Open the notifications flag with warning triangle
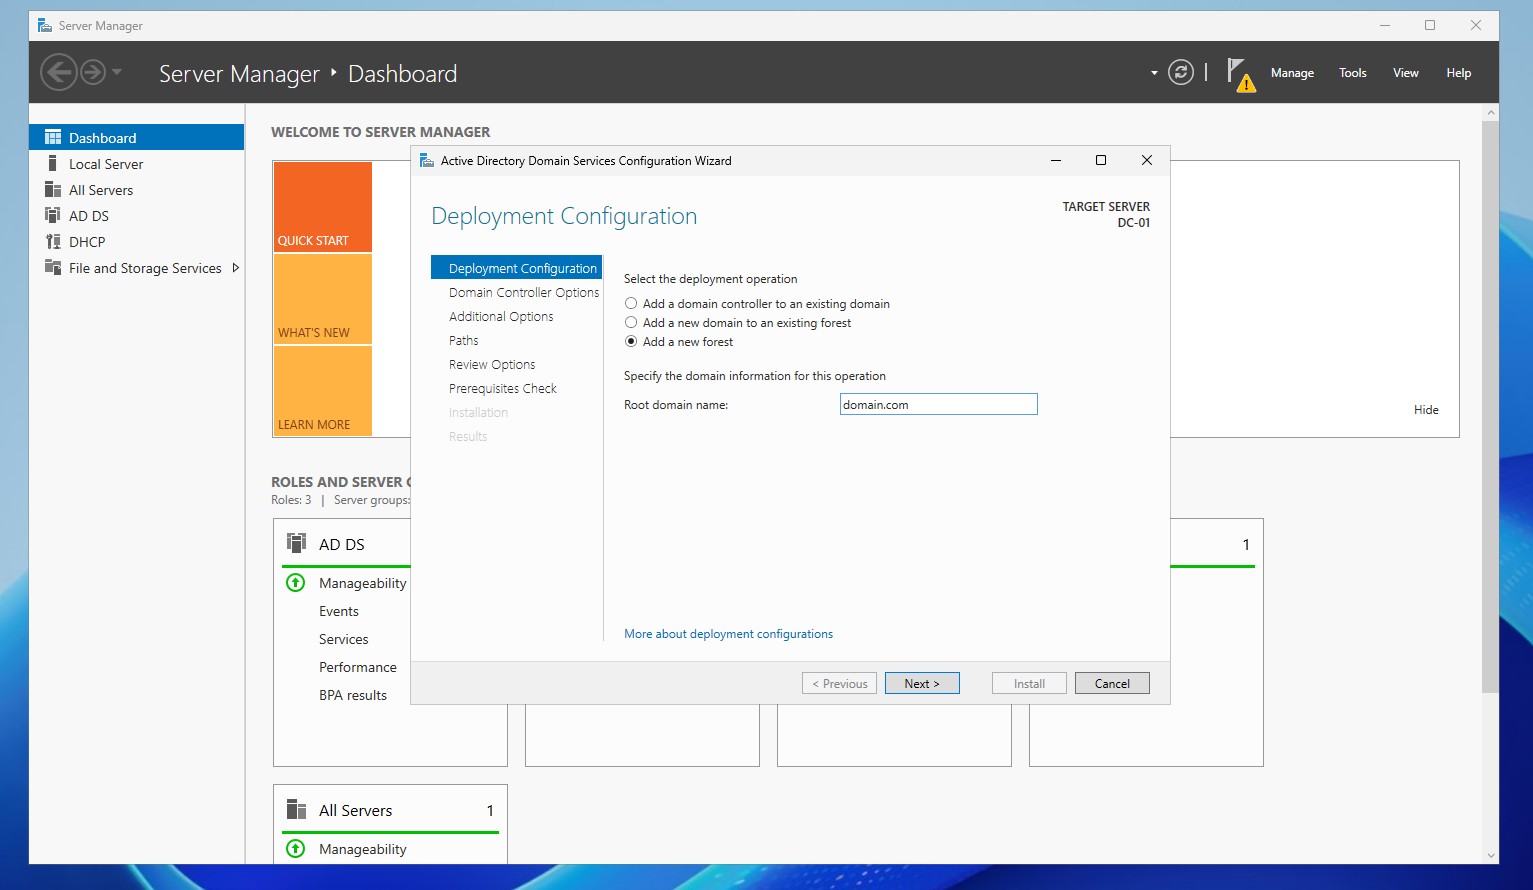The height and width of the screenshot is (890, 1533). [x=1240, y=72]
